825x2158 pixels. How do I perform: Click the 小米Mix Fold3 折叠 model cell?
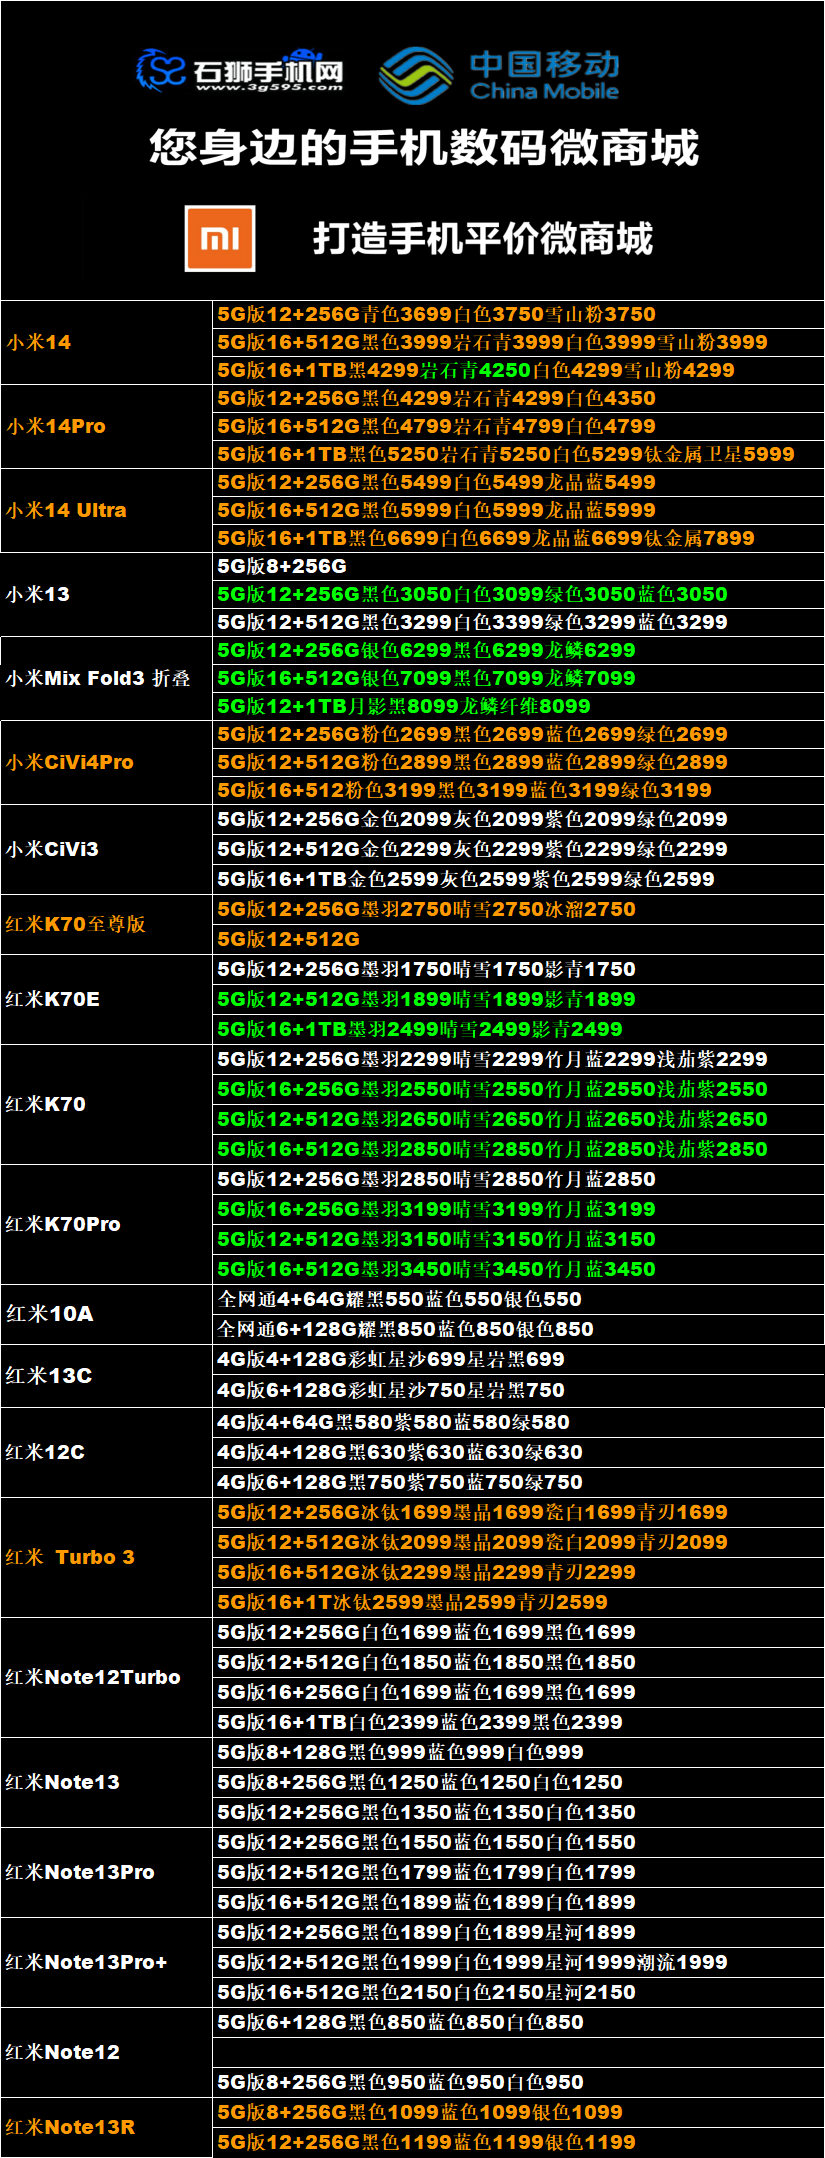tap(107, 678)
